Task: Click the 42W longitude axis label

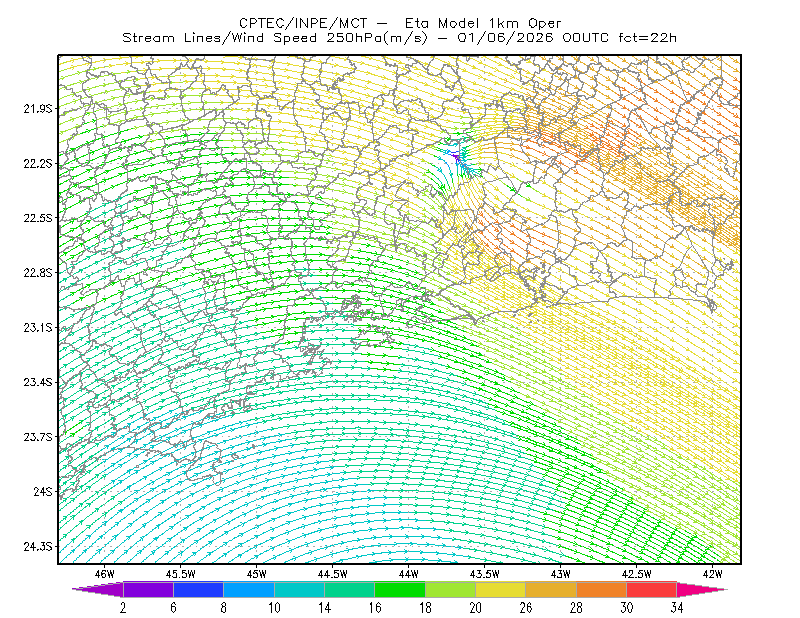Action: pyautogui.click(x=712, y=574)
